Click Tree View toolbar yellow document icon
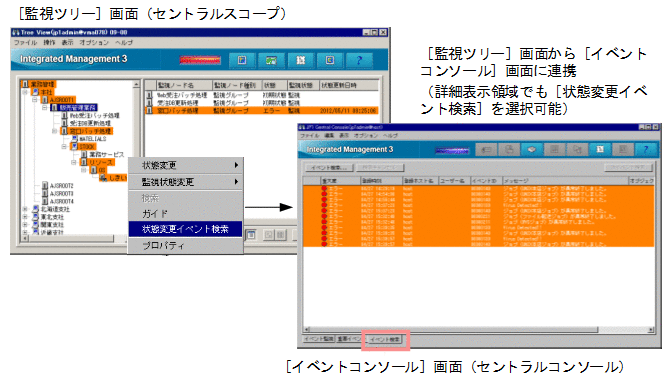Image resolution: width=665 pixels, height=383 pixels. coord(242,60)
